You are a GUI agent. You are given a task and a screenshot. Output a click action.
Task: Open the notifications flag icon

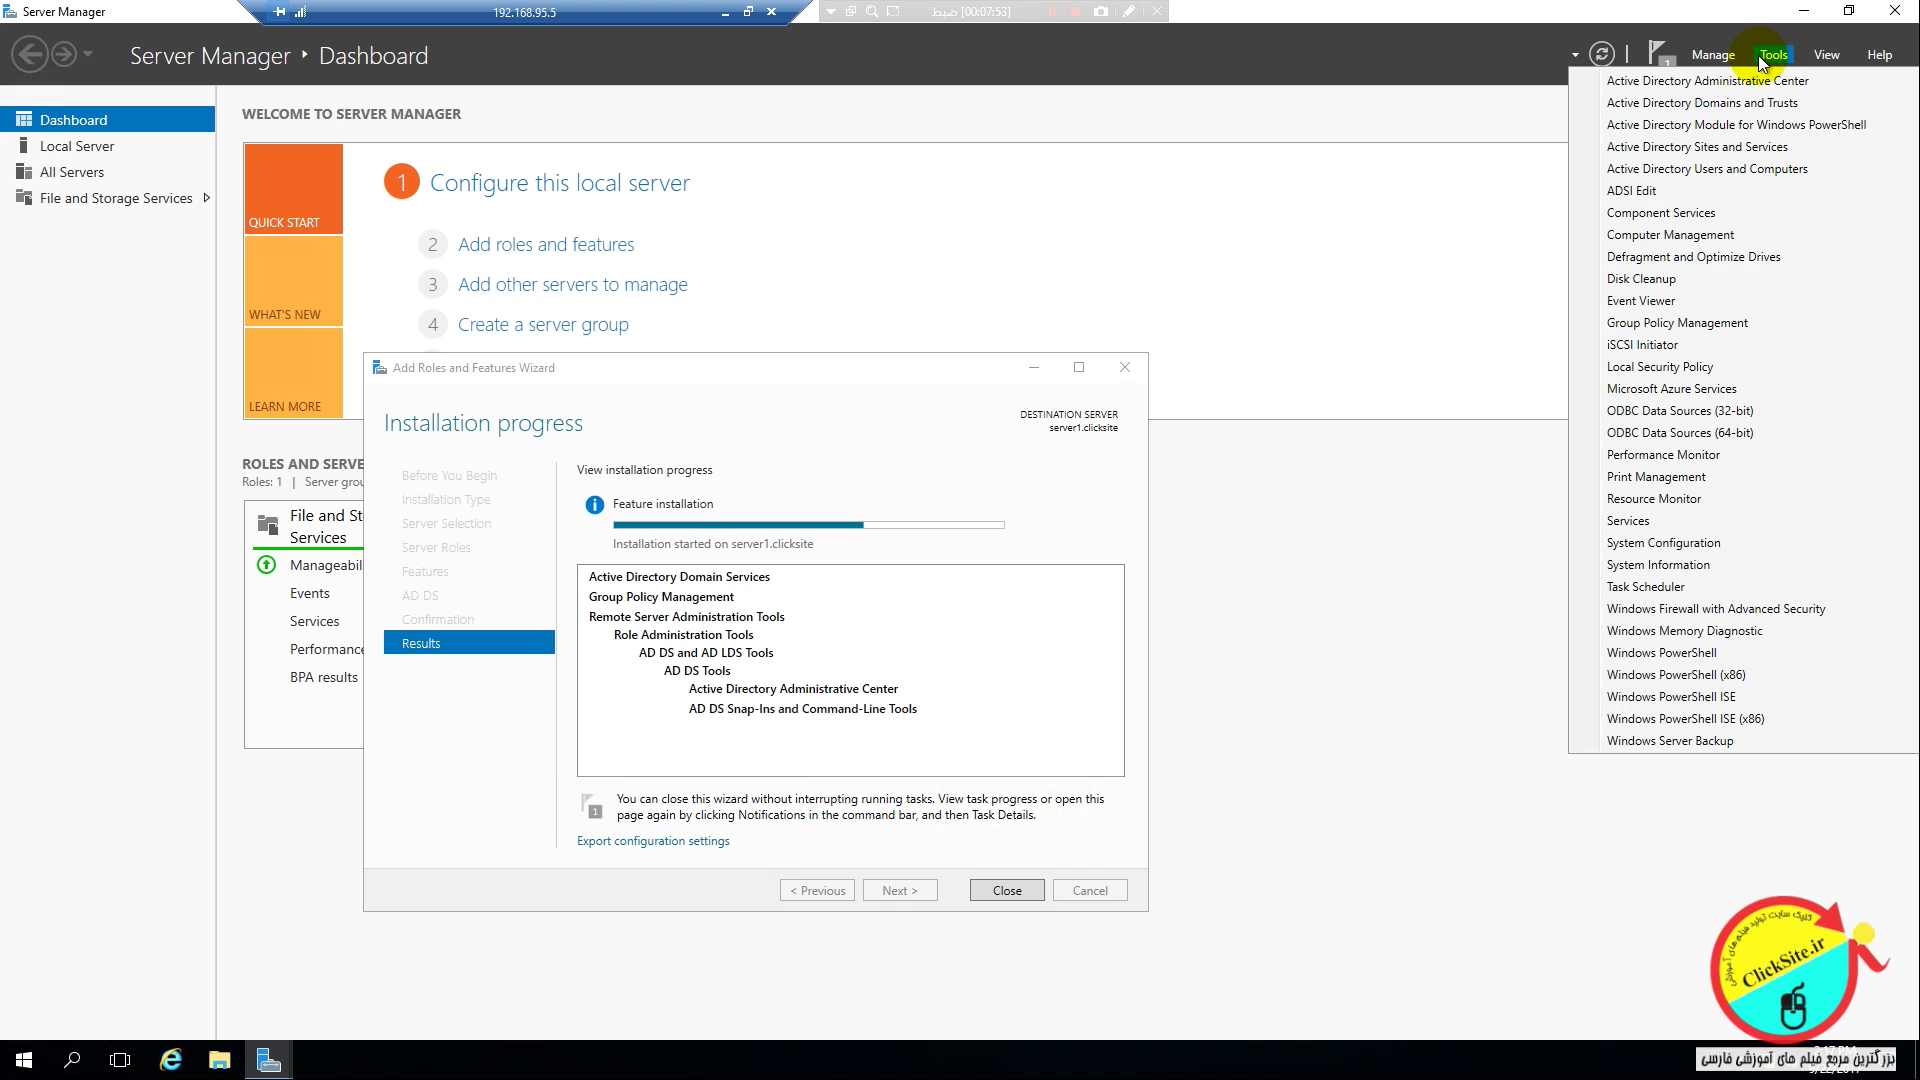click(1659, 53)
